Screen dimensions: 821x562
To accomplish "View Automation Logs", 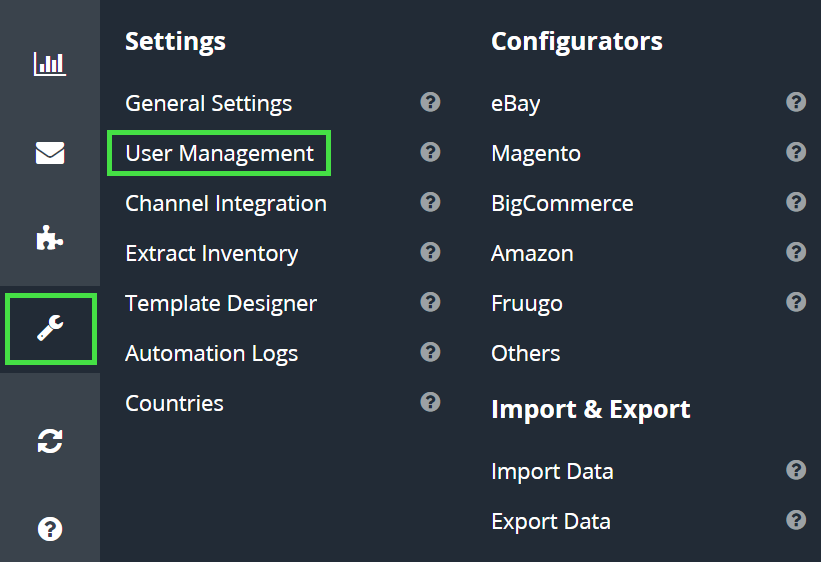I will point(211,354).
